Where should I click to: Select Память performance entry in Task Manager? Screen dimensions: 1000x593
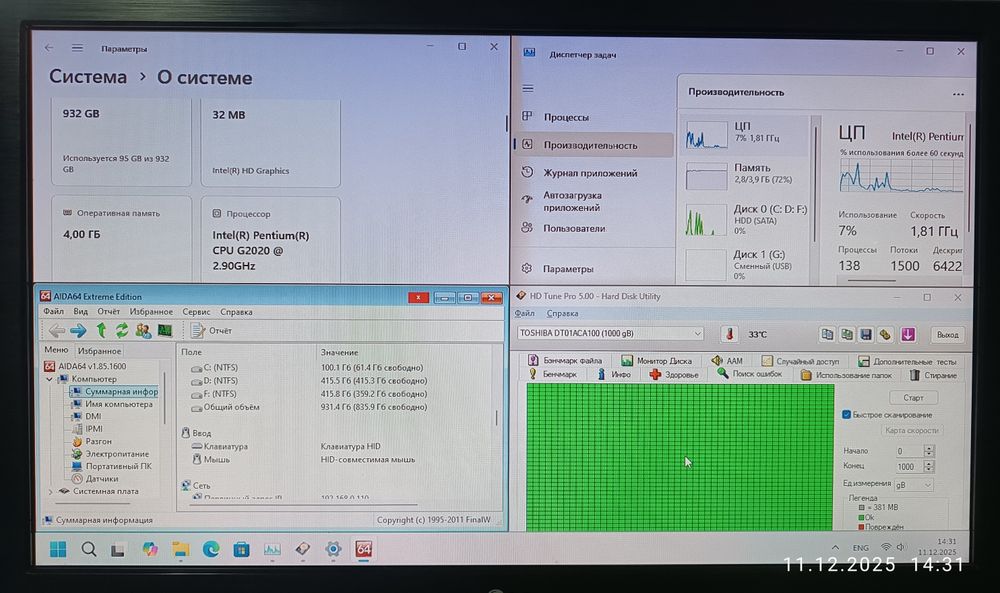[746, 175]
